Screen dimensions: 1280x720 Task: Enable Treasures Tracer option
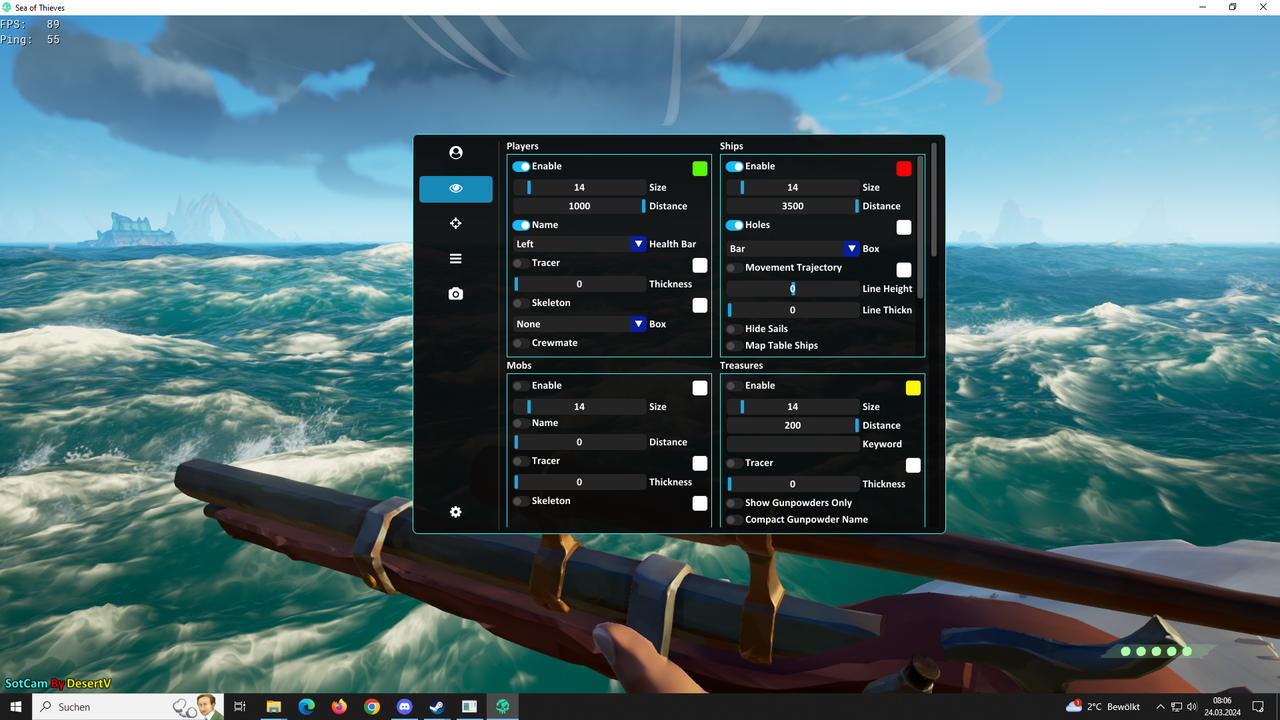coord(734,463)
